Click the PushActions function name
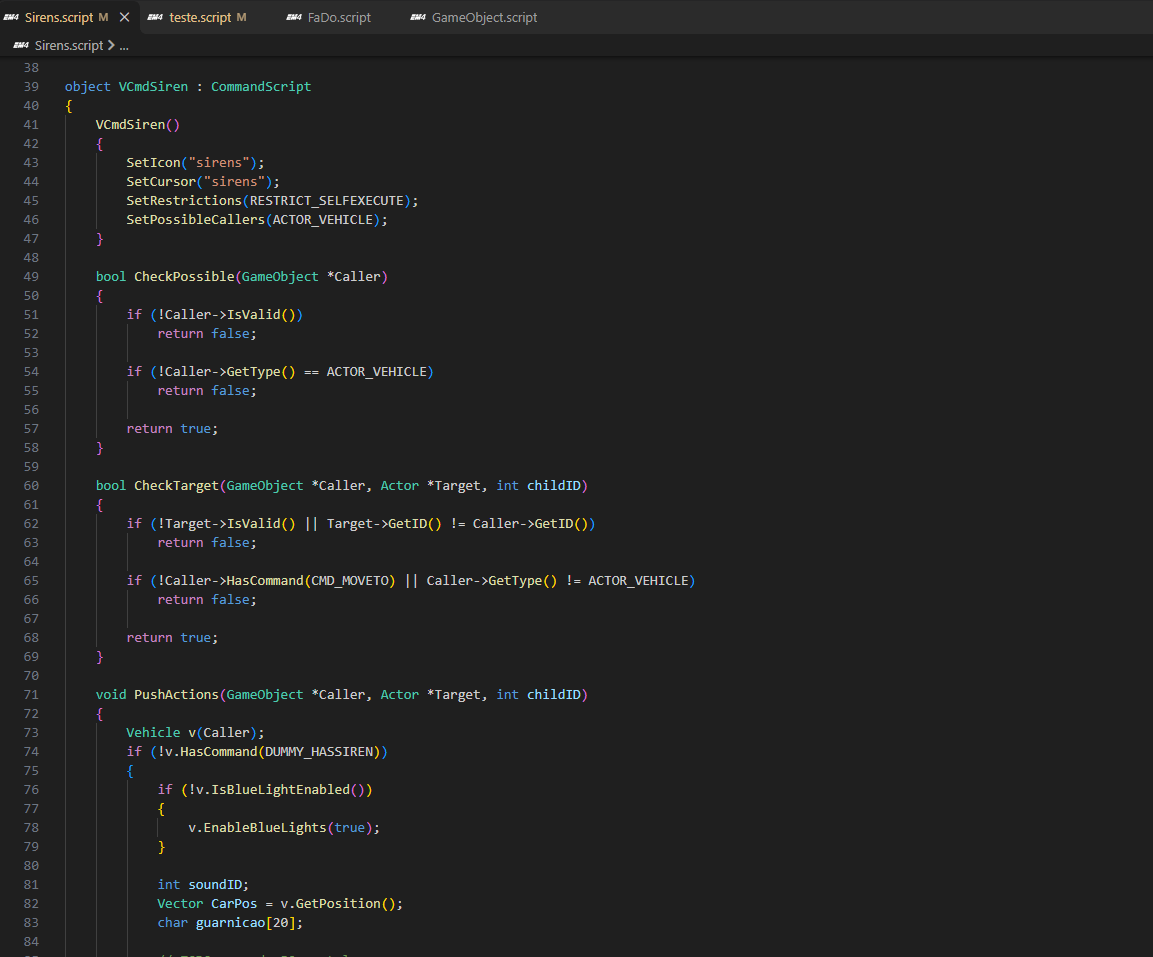 [176, 694]
